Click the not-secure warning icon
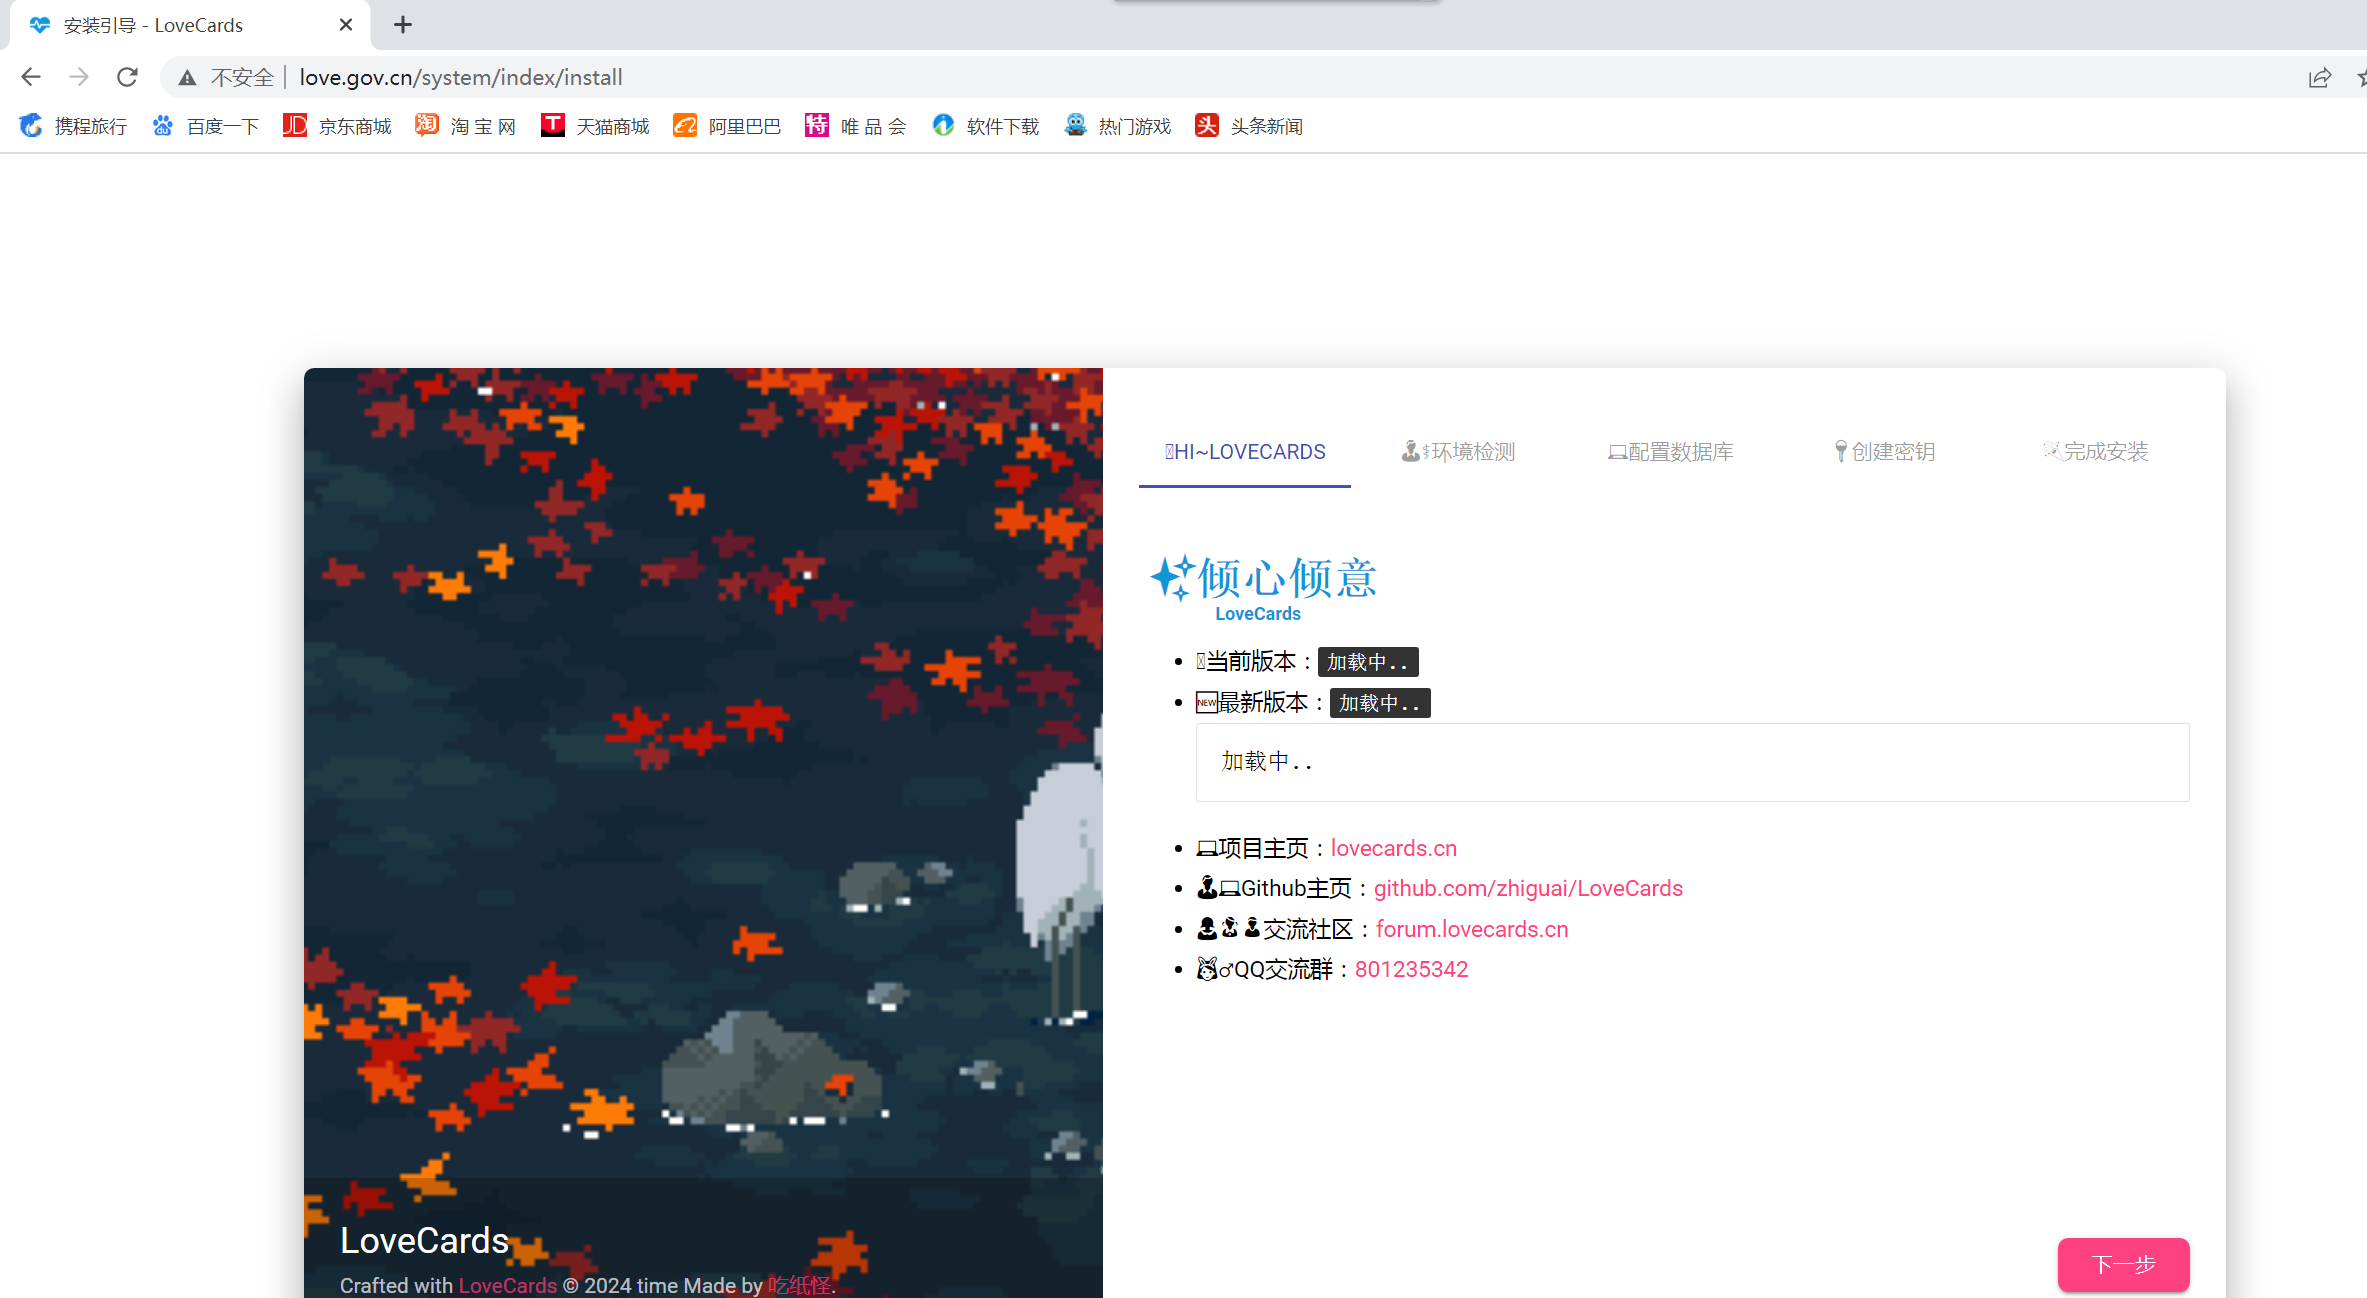The height and width of the screenshot is (1298, 2367). 187,77
